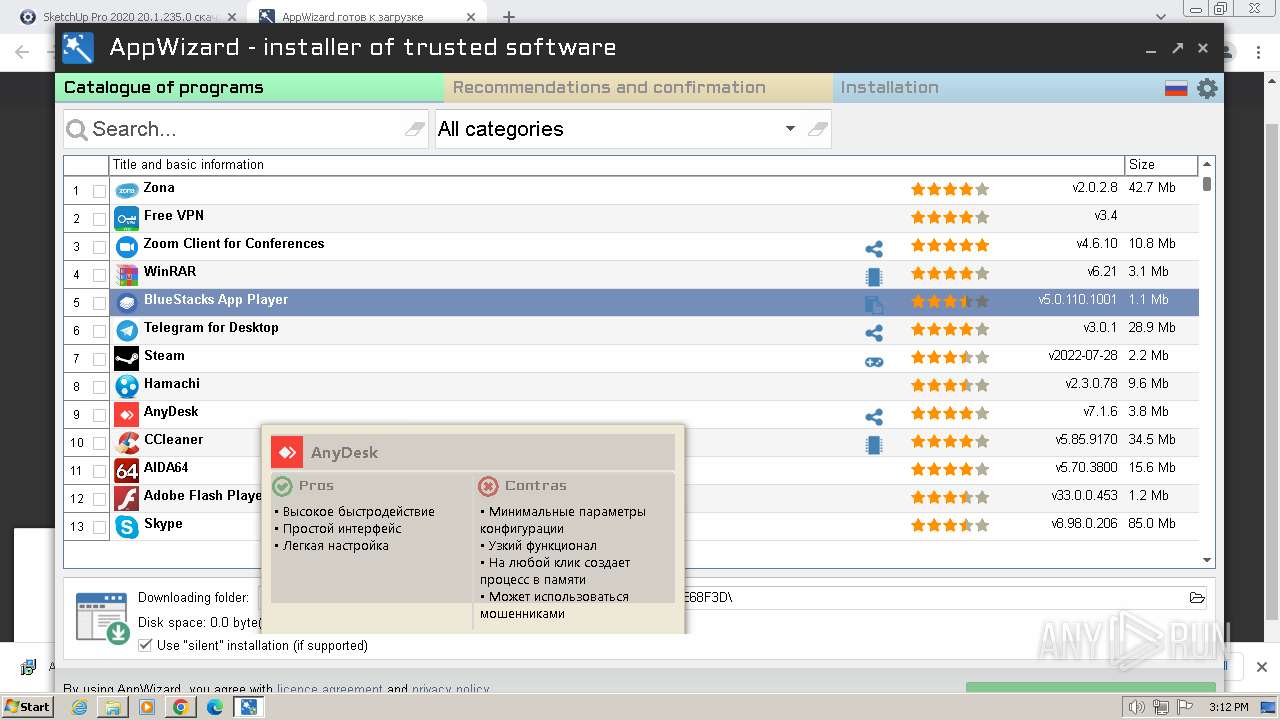
Task: Click the CCleaner icon
Action: coord(127,442)
